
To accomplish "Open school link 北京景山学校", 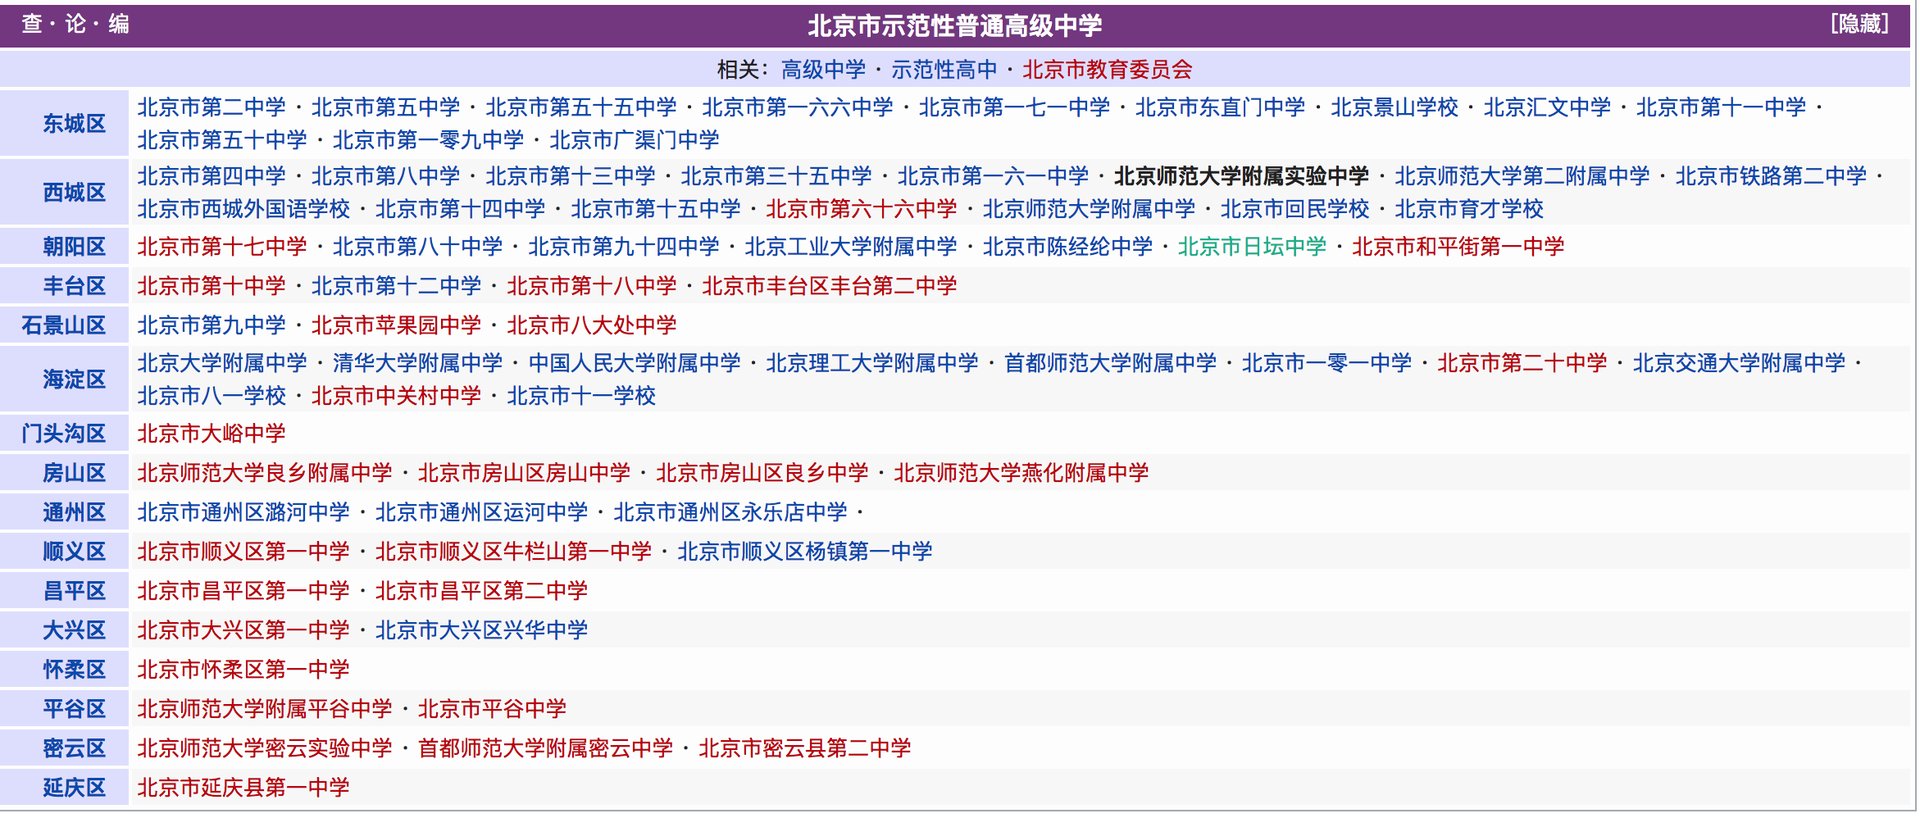I will [x=1394, y=107].
